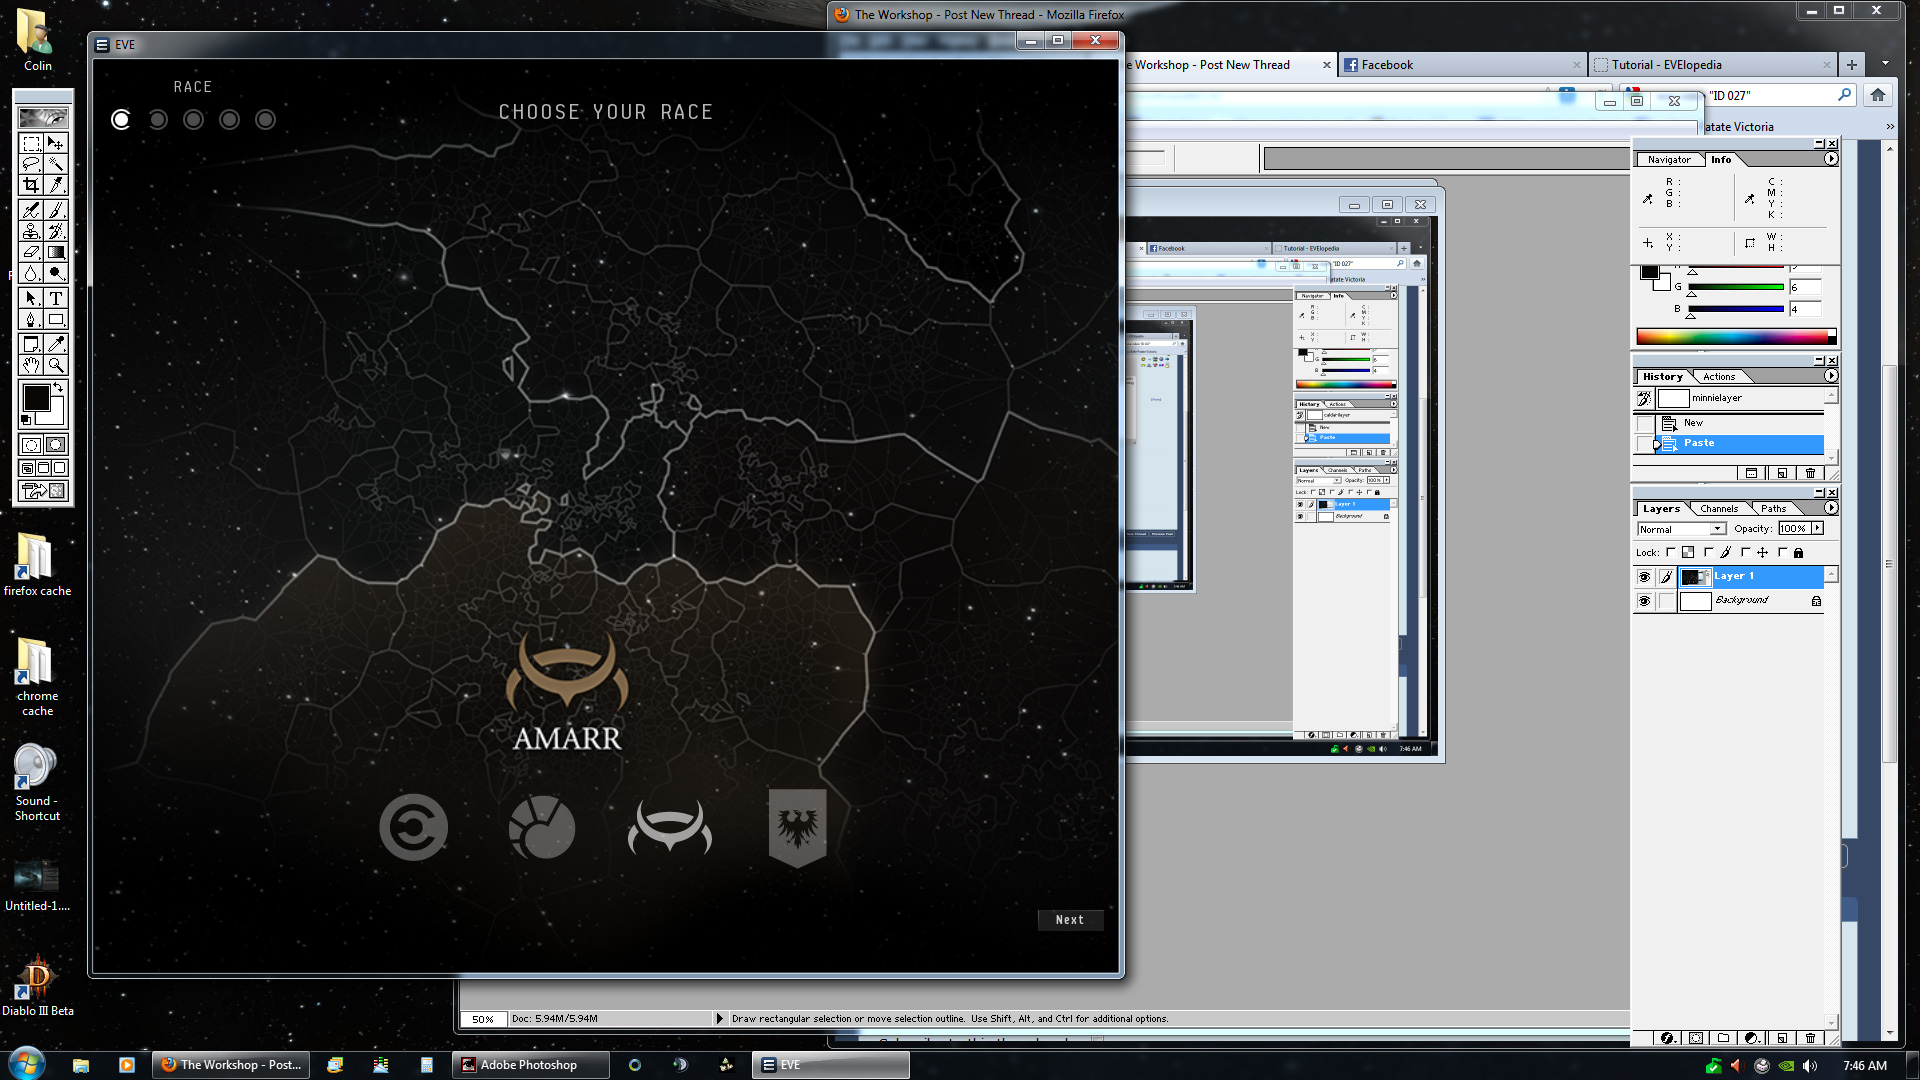1920x1080 pixels.
Task: Switch to the Actions tab
Action: tap(1718, 376)
